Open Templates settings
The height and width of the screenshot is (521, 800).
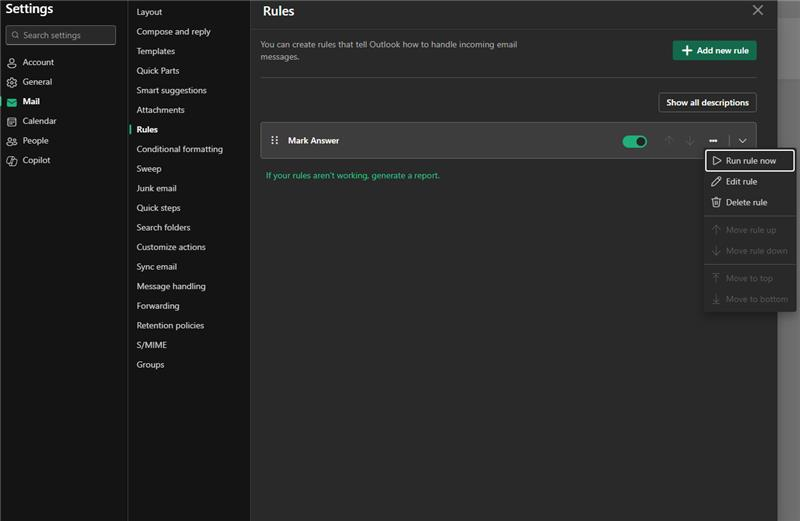tap(156, 52)
